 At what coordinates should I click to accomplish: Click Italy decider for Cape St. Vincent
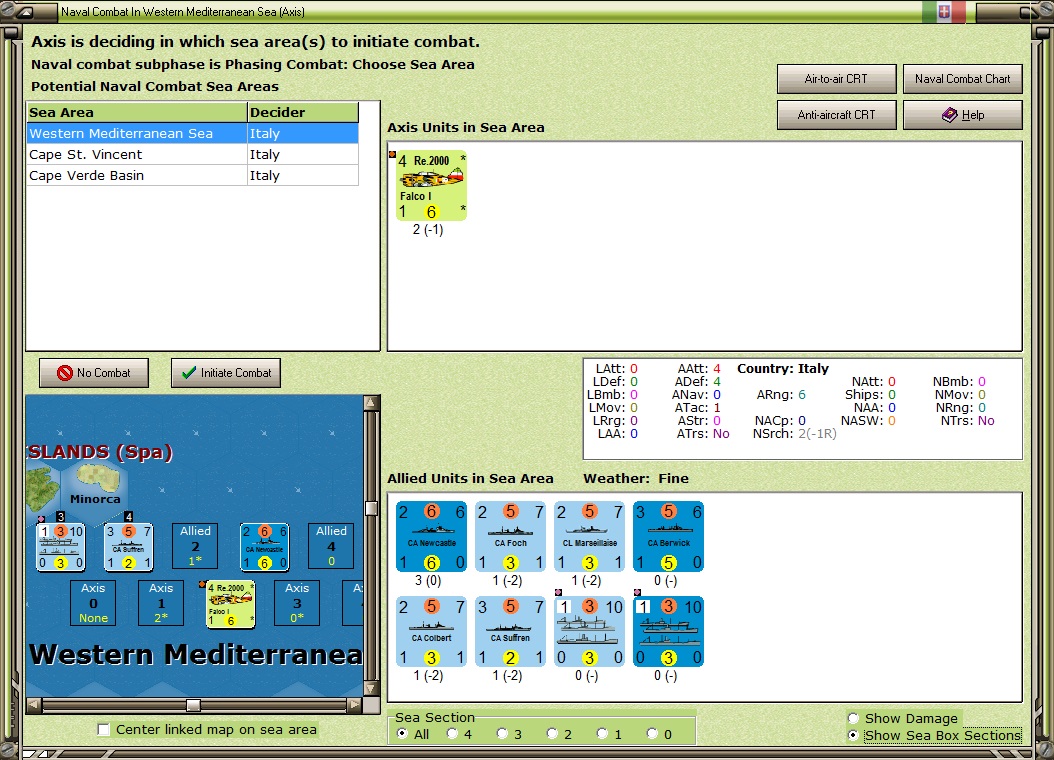tap(302, 155)
